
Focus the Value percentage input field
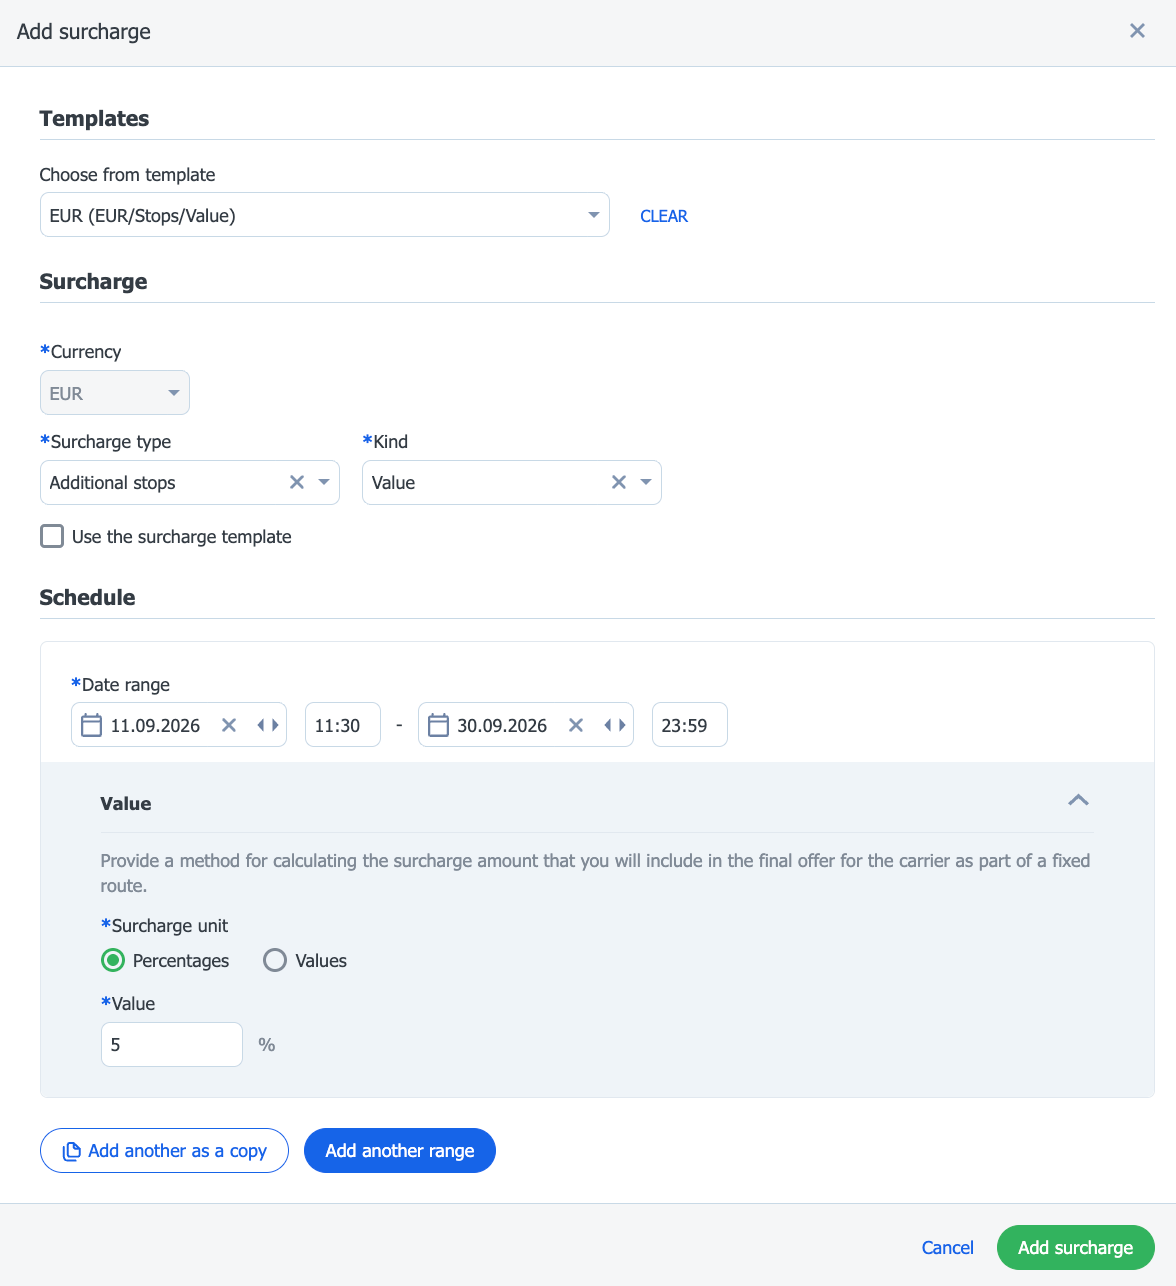pyautogui.click(x=172, y=1044)
